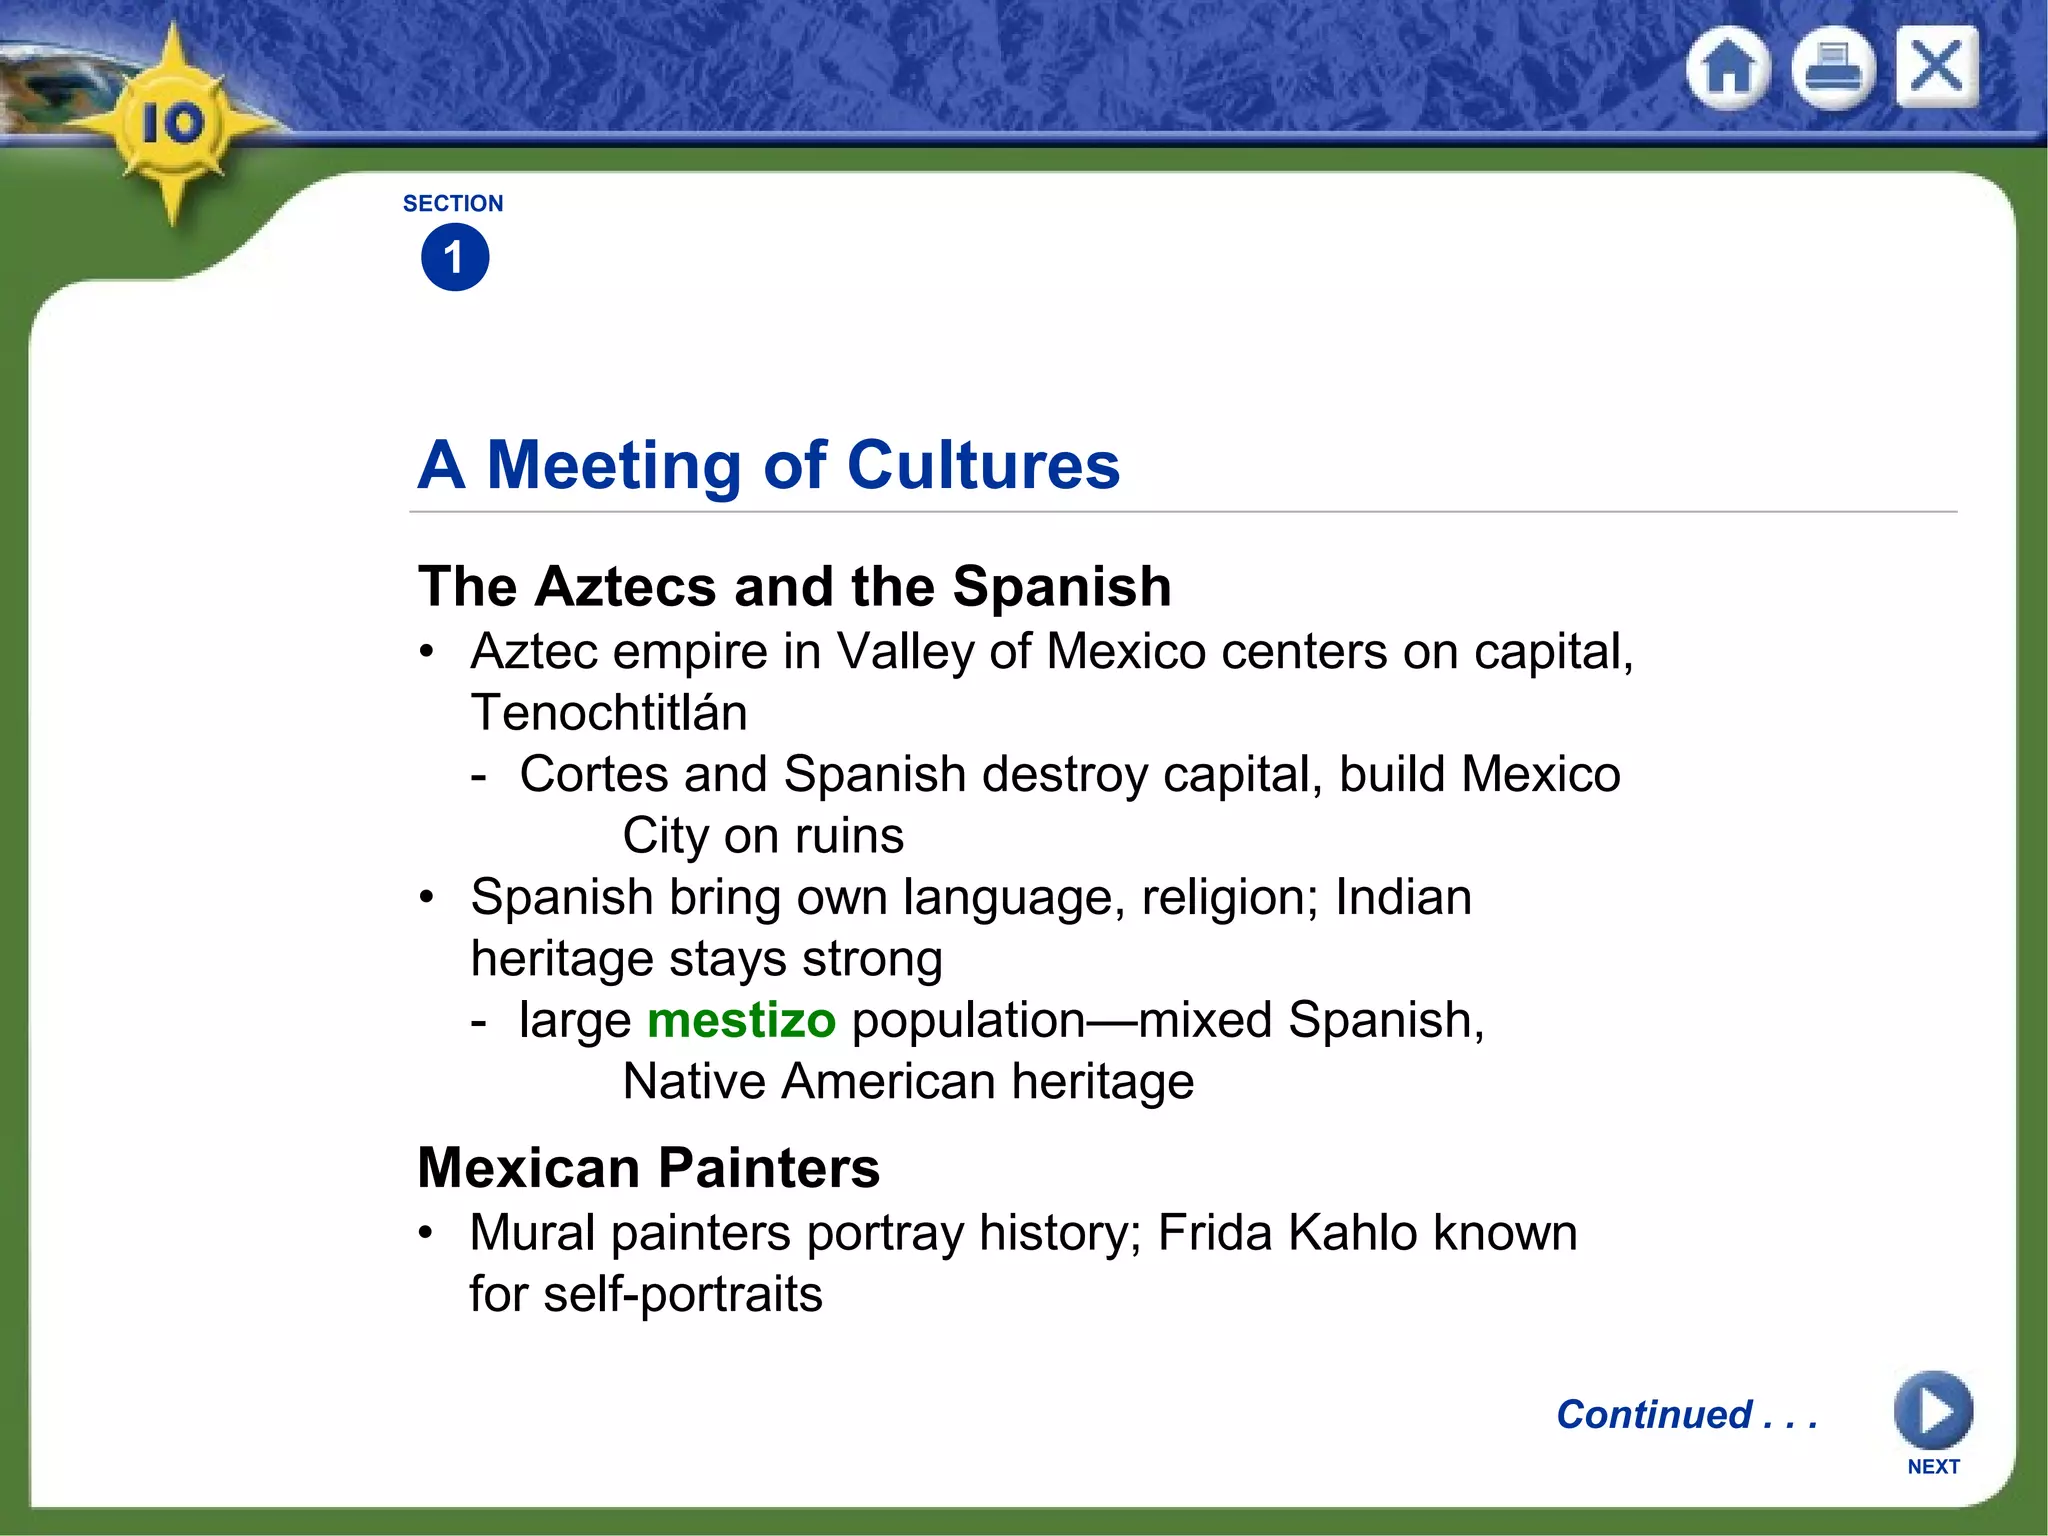The image size is (2048, 1536).
Task: Click 'Mural painters portray history; Frida Kahlo known' line
Action: 1024,1233
